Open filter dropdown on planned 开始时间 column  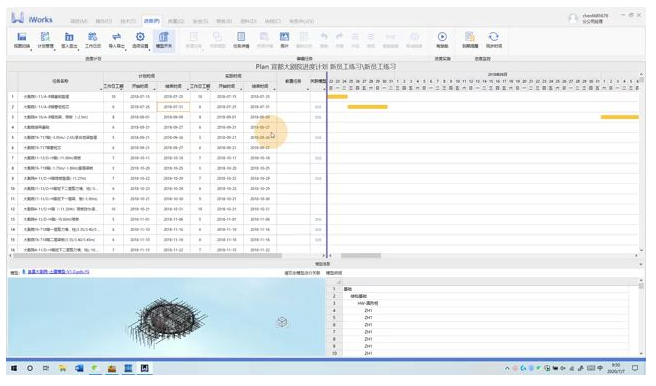click(x=155, y=89)
